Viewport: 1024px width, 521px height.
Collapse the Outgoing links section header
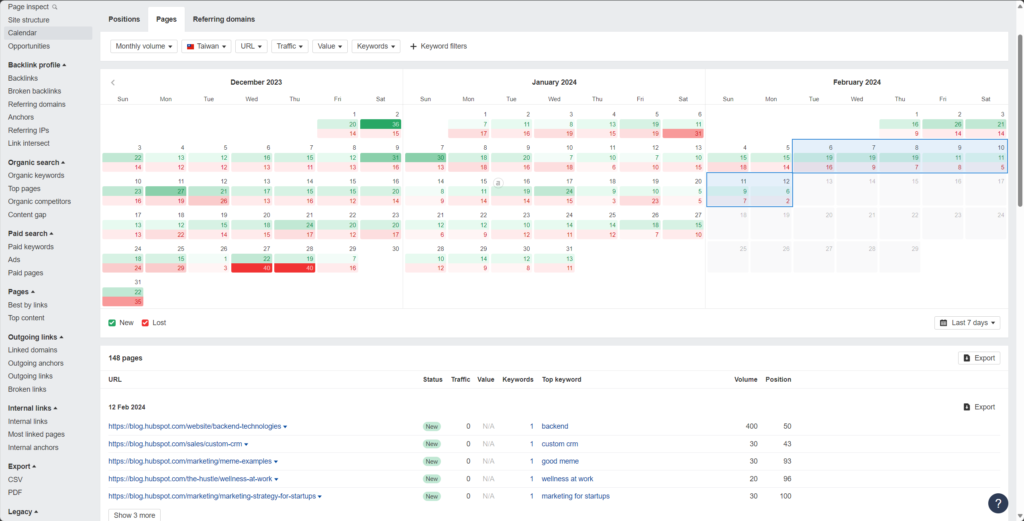(35, 338)
